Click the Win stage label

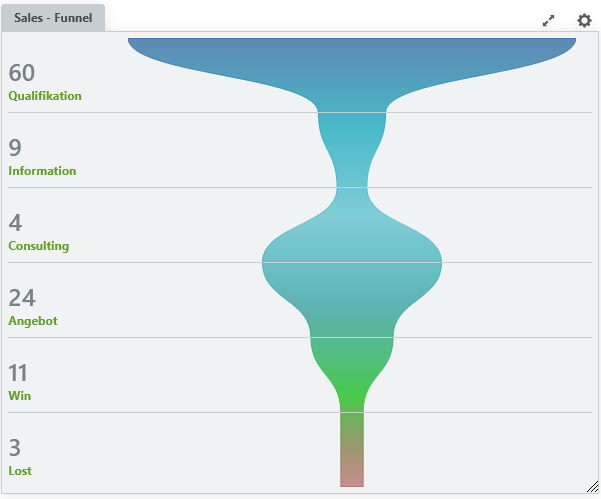click(20, 396)
